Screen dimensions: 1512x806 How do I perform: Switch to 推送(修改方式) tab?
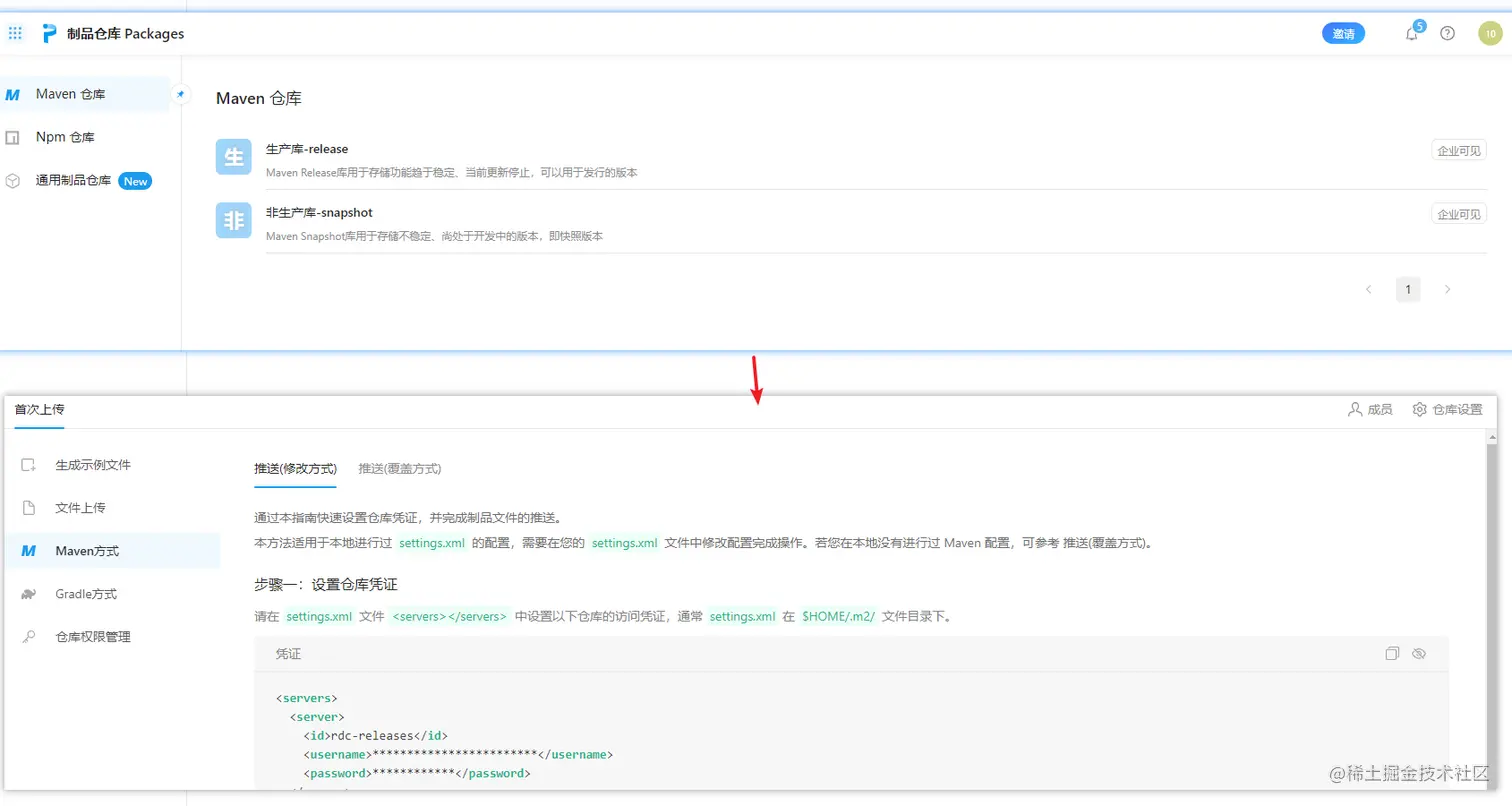click(295, 468)
